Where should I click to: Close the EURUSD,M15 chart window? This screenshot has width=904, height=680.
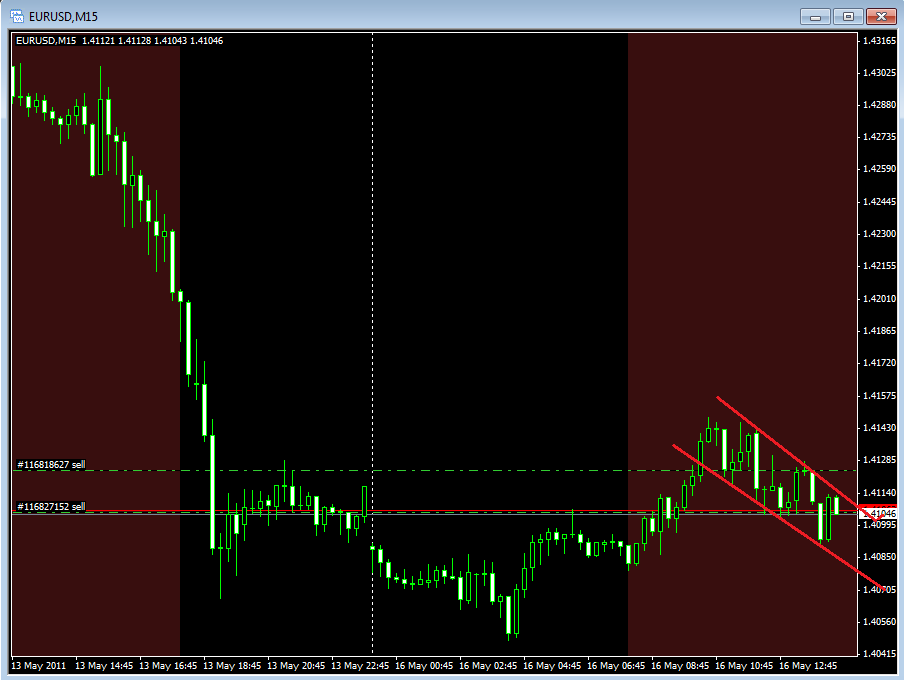click(x=881, y=17)
